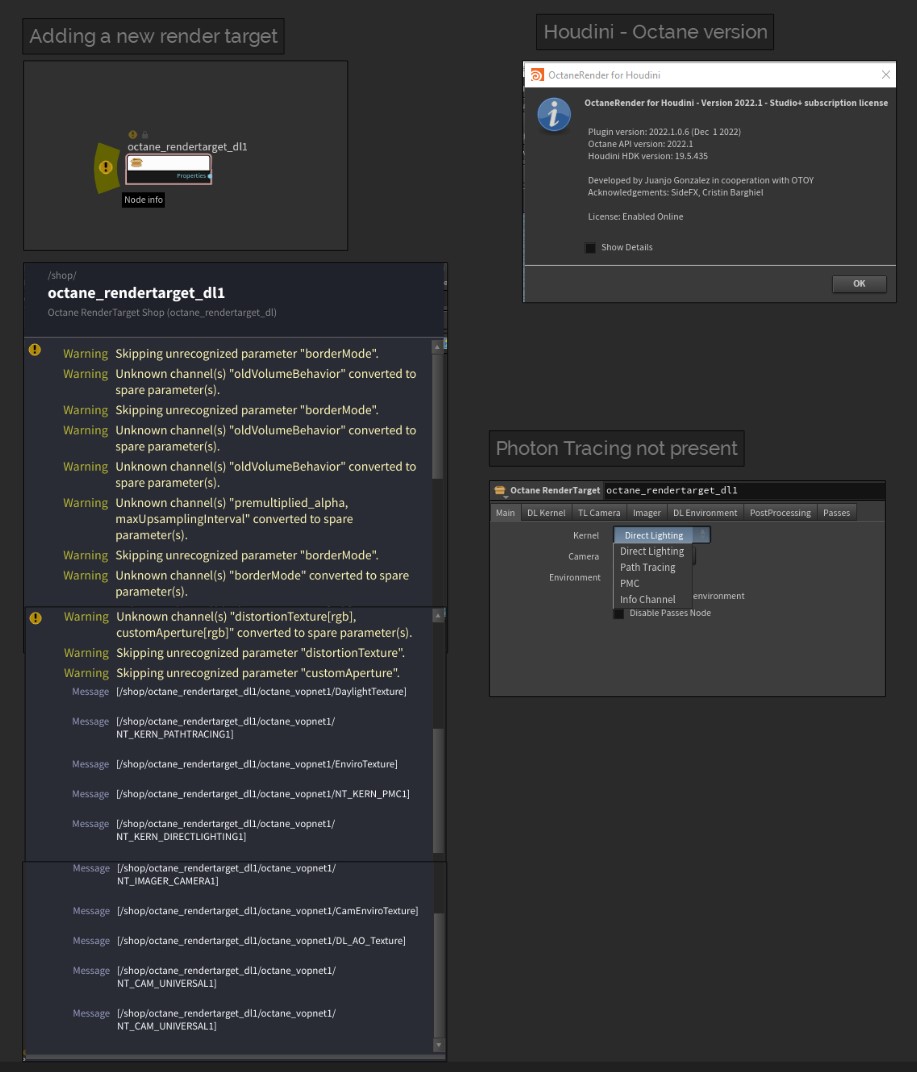Open the PostProcessing tab
Viewport: 917px width, 1072px height.
[780, 513]
